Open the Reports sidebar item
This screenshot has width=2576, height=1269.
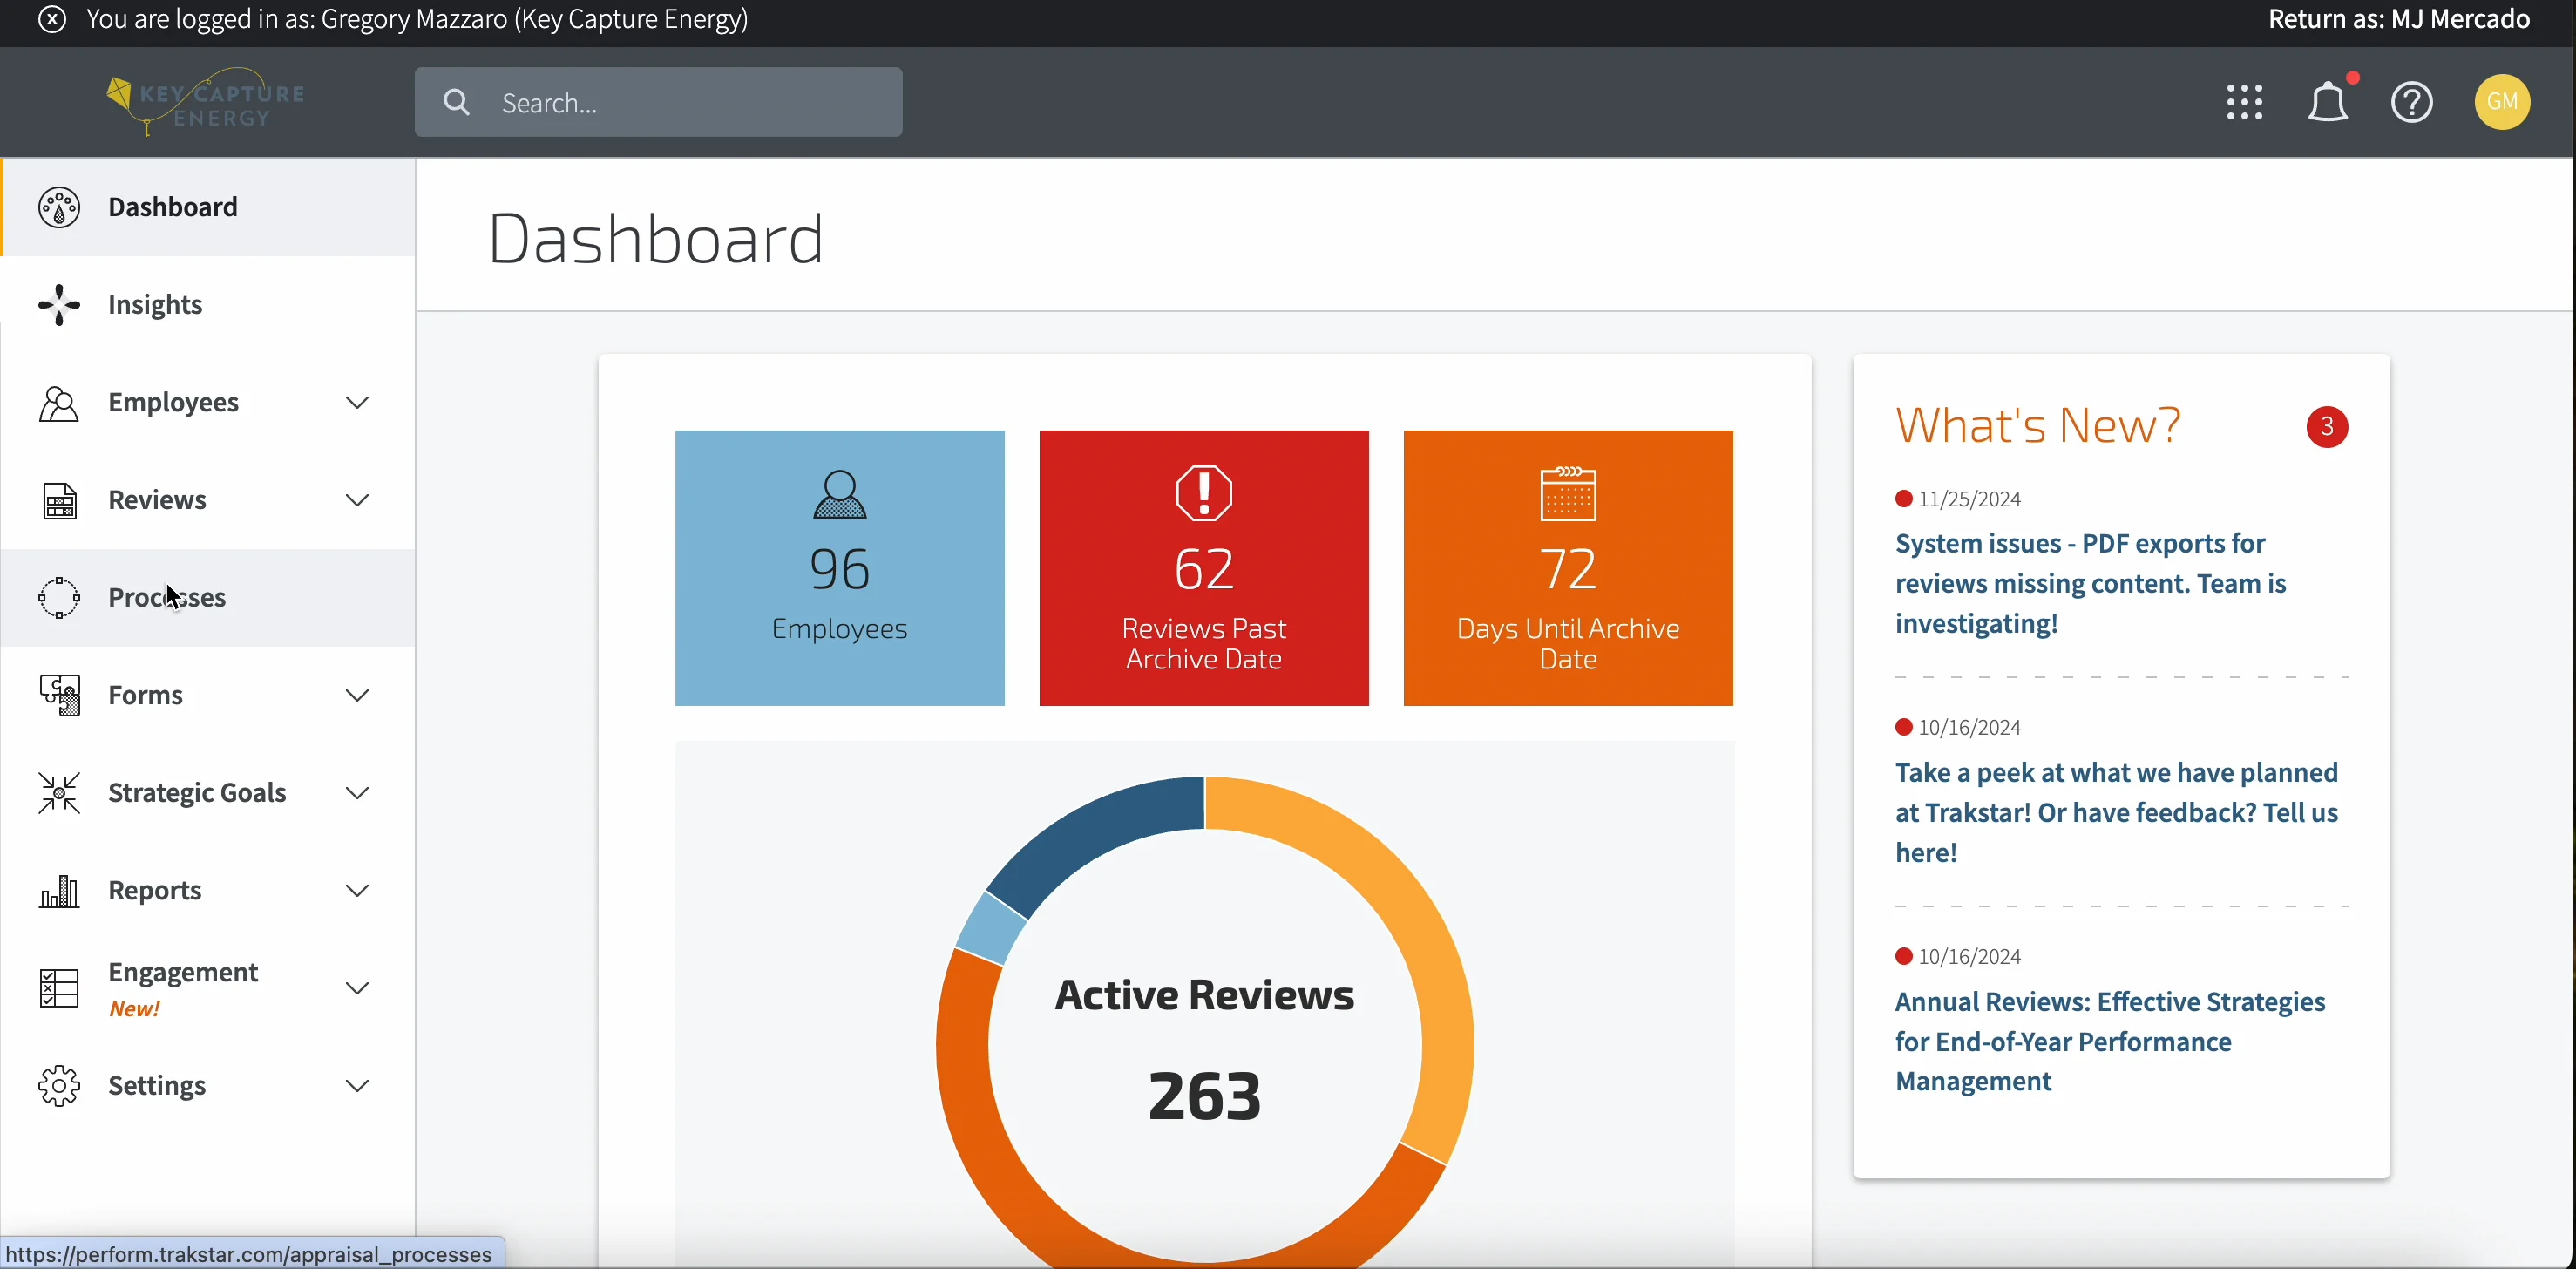click(155, 890)
